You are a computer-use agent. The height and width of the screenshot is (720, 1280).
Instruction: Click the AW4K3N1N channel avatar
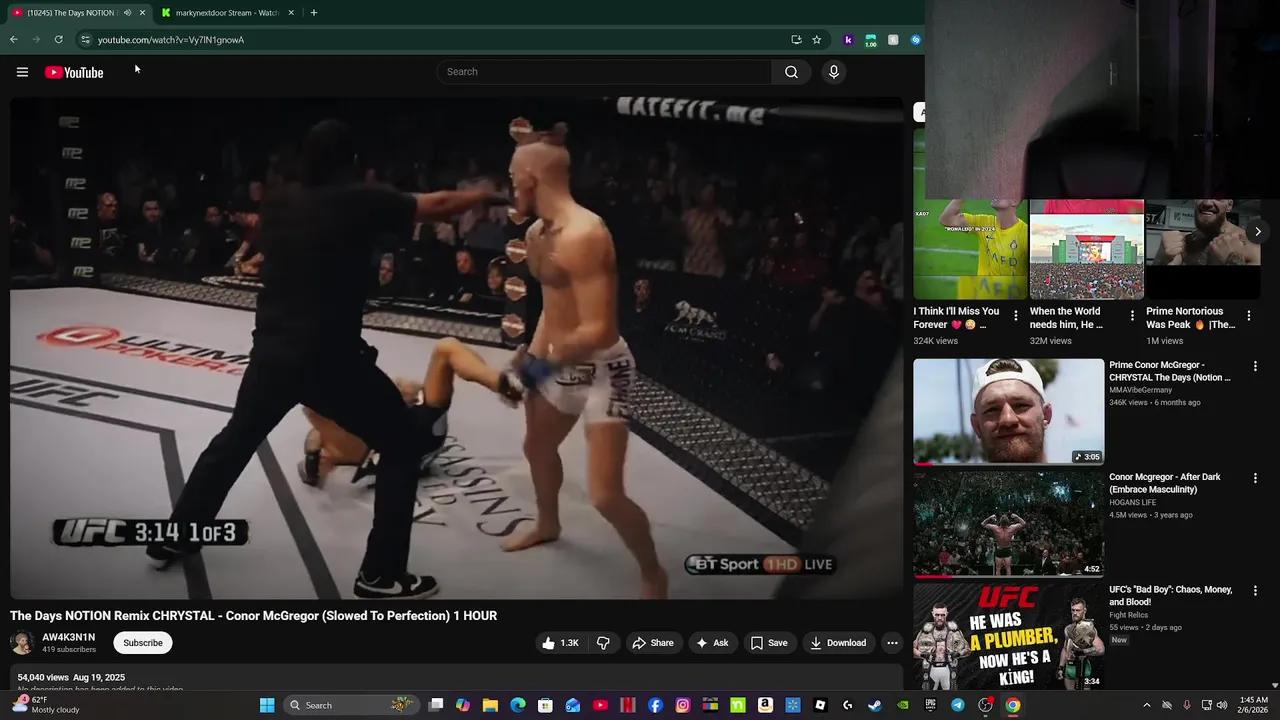coord(22,643)
